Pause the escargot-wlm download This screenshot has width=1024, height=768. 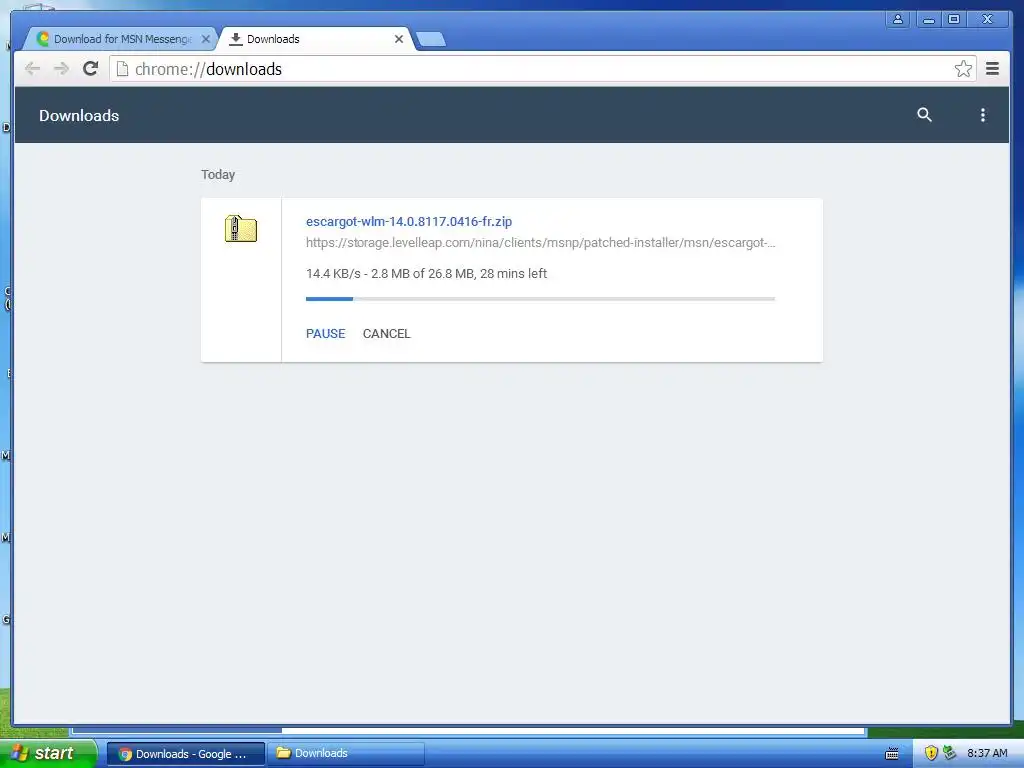point(325,334)
